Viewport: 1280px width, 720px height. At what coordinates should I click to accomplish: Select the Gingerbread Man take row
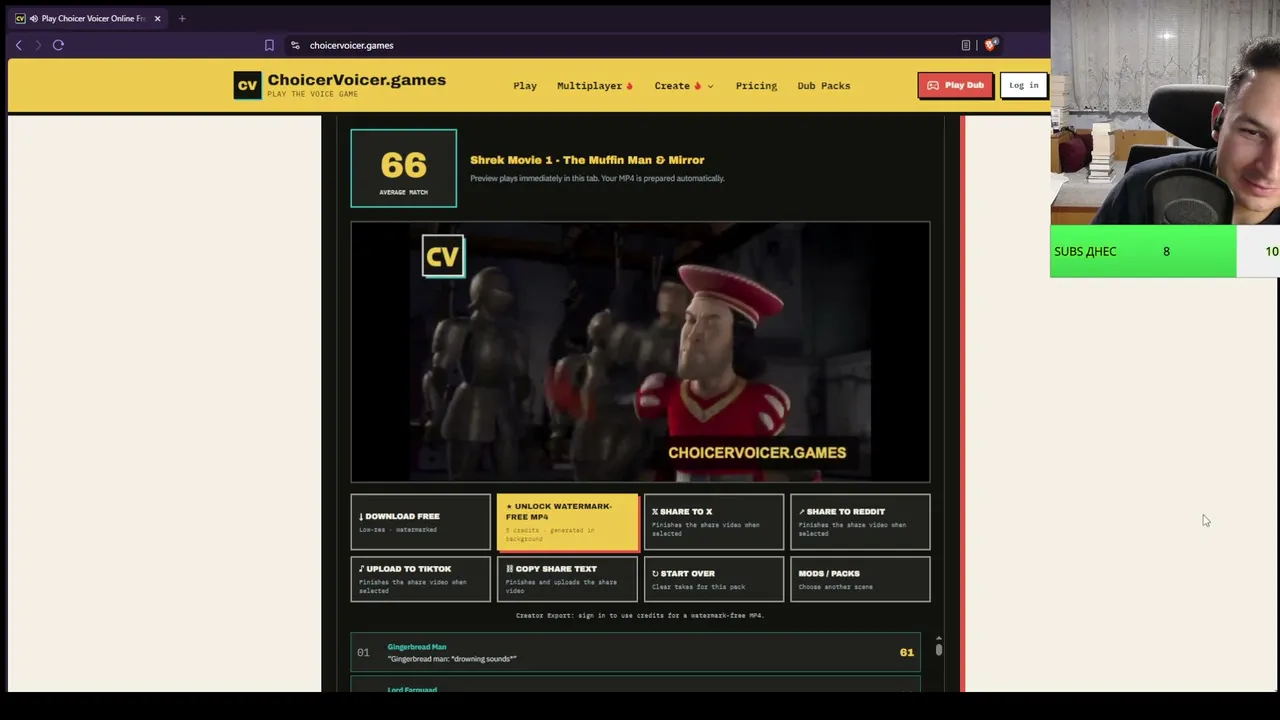(x=635, y=652)
